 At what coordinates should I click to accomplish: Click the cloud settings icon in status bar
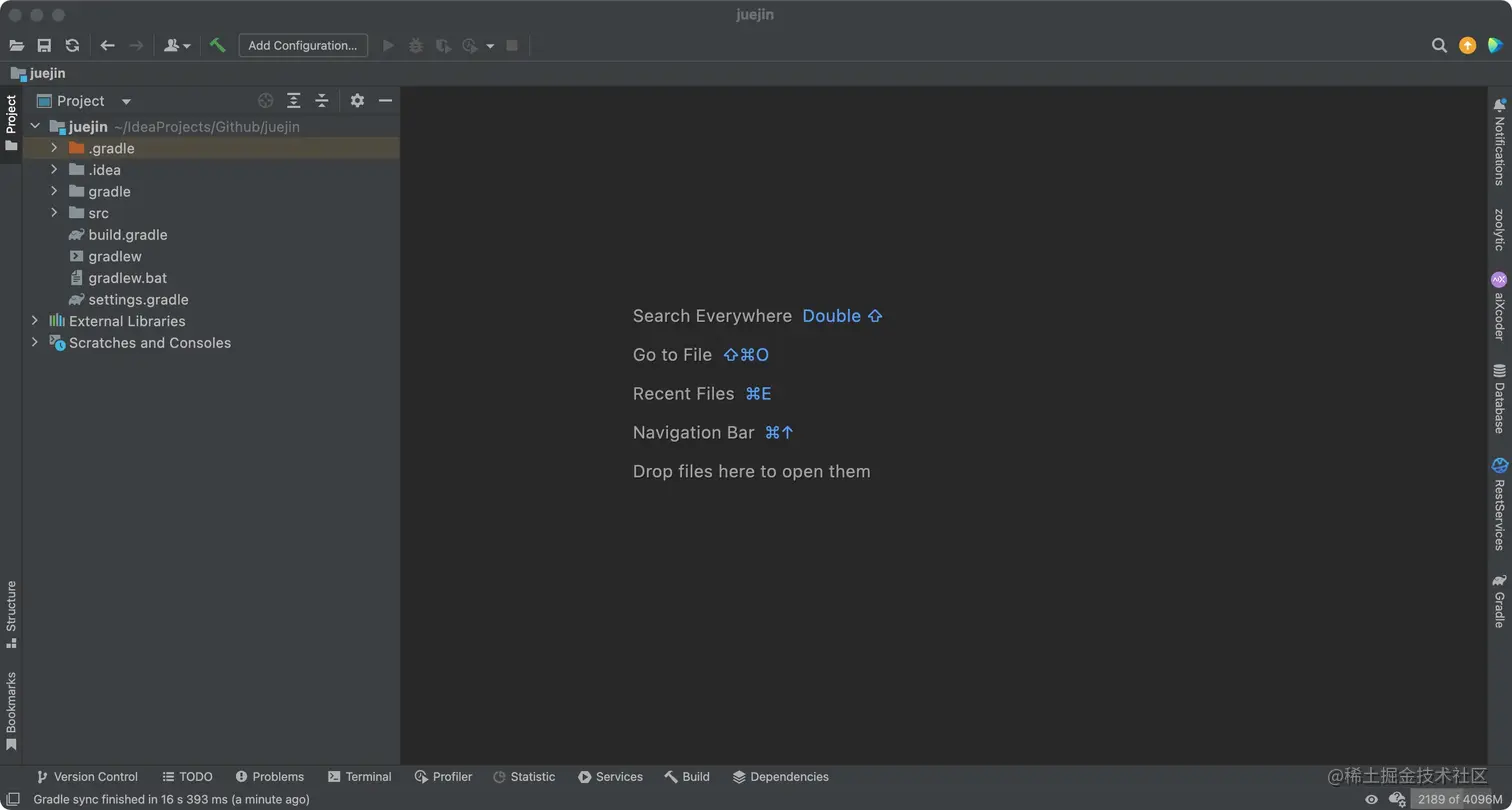[x=1397, y=799]
